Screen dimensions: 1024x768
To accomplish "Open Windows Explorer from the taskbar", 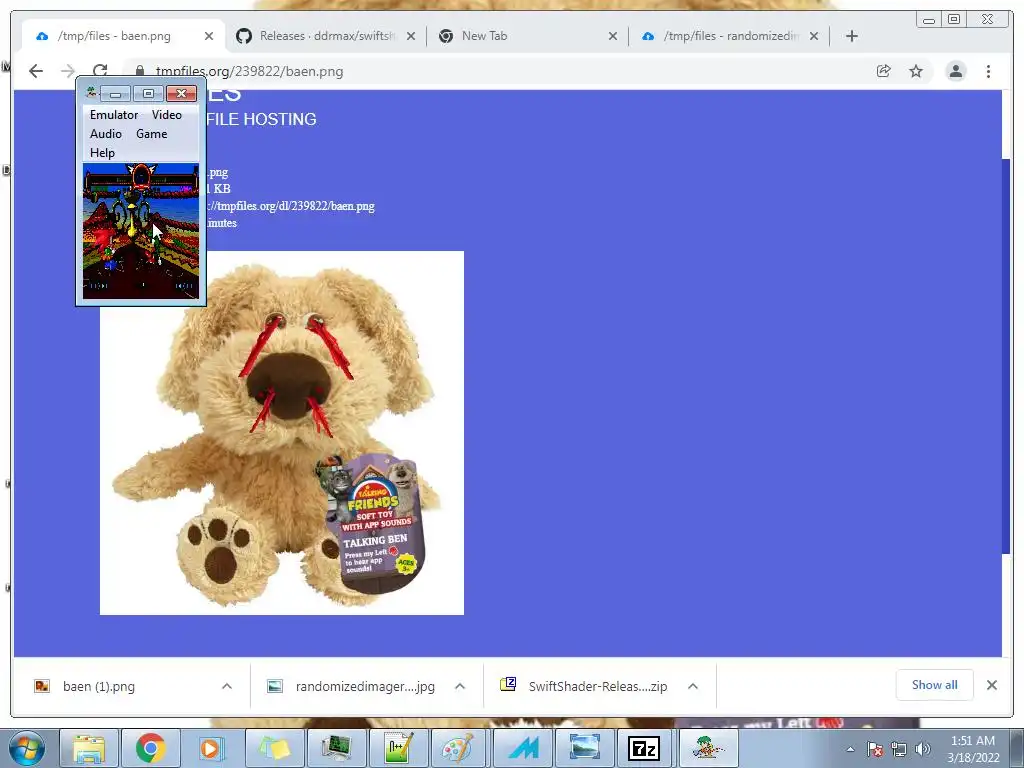I will (x=89, y=748).
